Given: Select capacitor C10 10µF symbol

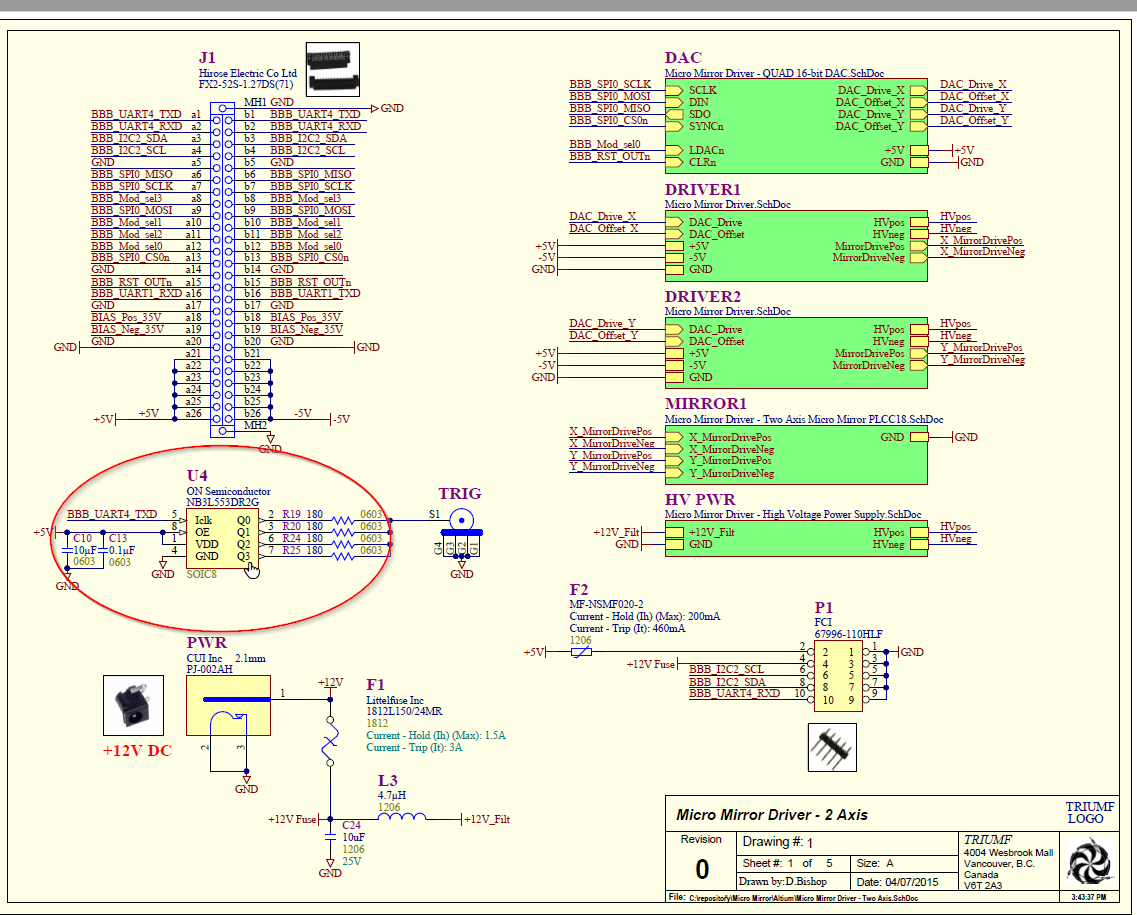Looking at the screenshot, I should coord(67,550).
